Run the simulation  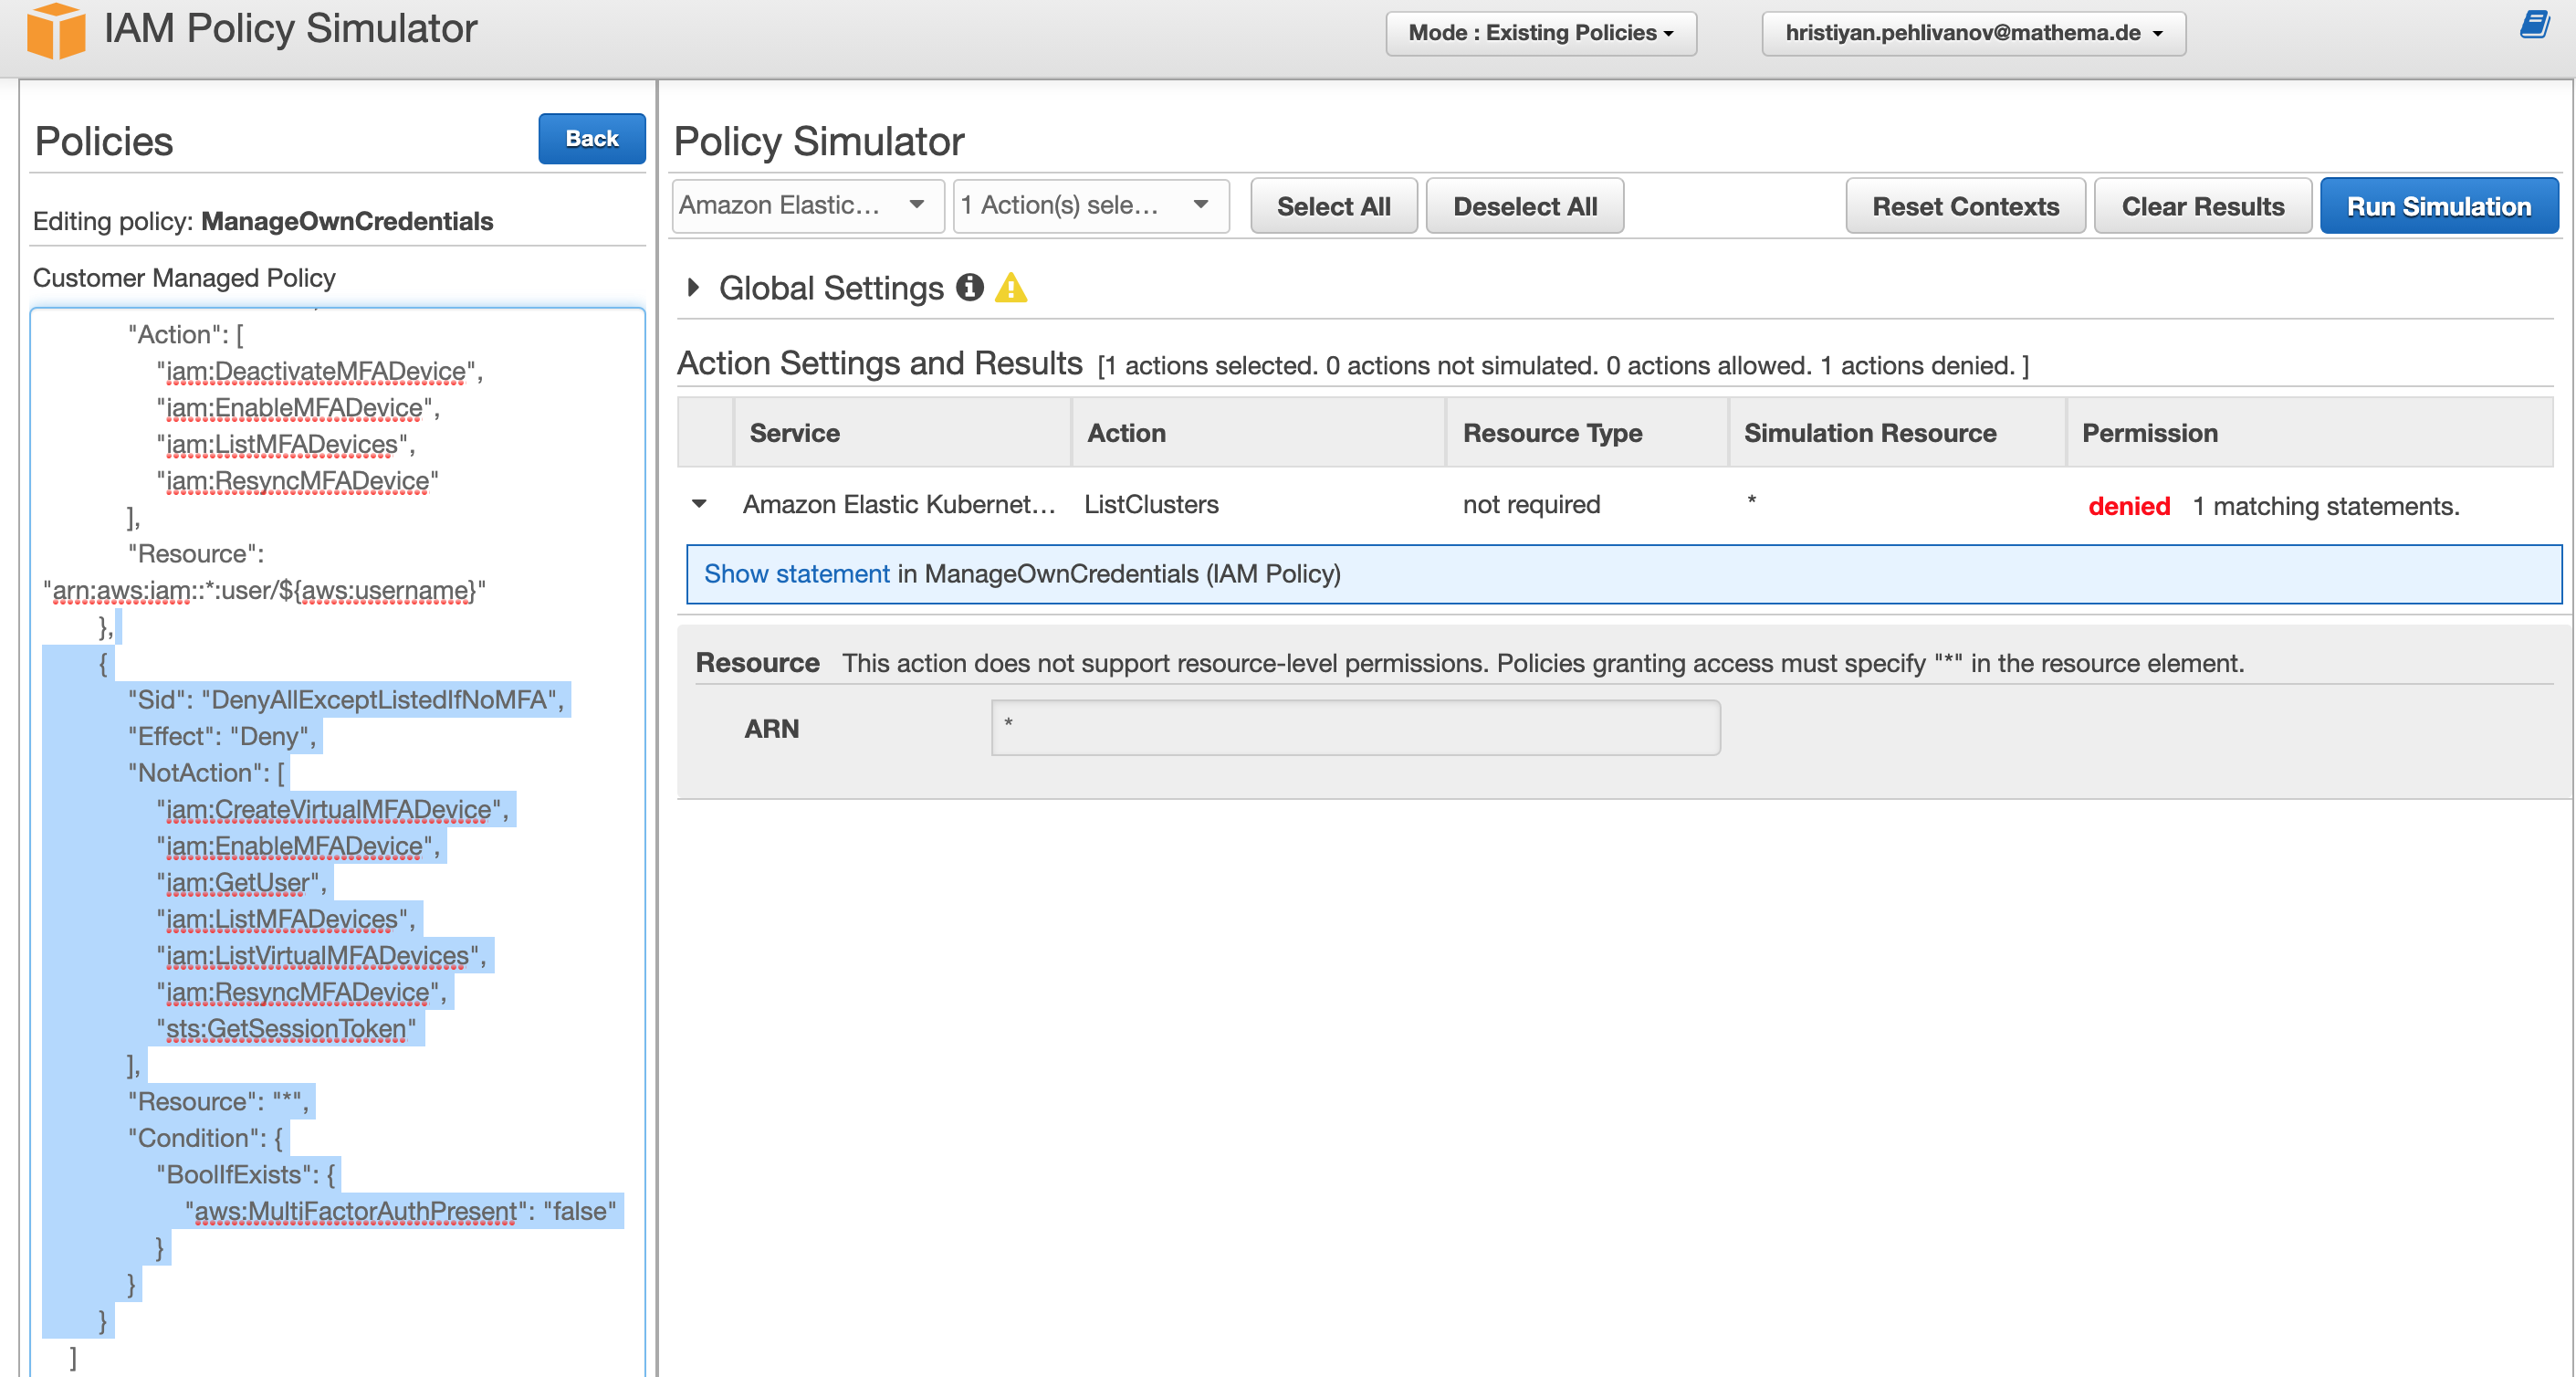(x=2438, y=206)
